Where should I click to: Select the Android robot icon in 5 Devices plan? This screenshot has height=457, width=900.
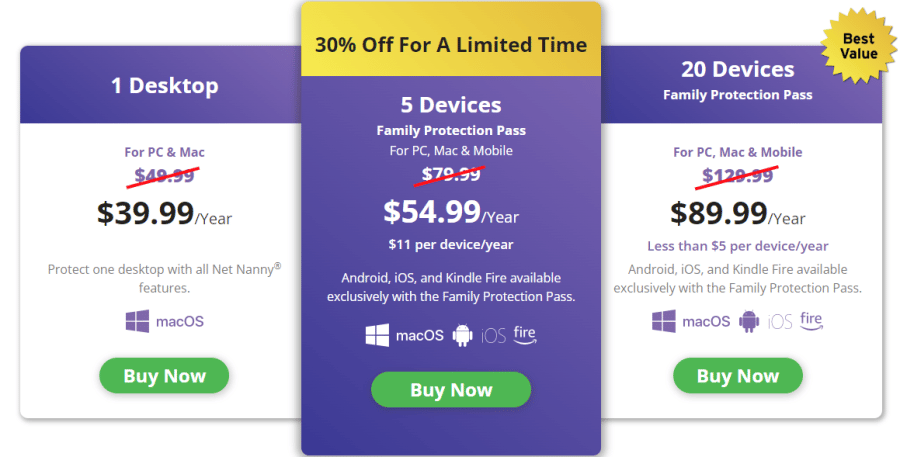coord(462,335)
